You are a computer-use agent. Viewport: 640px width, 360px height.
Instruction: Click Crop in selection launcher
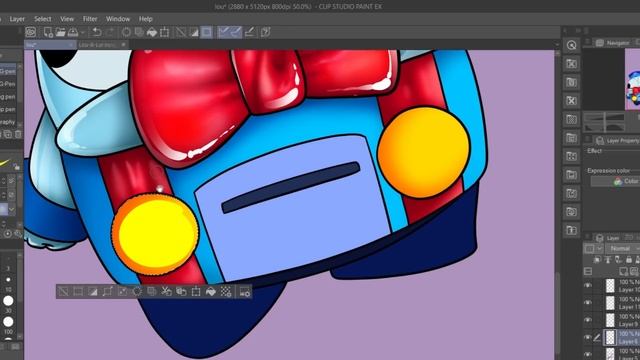(x=78, y=291)
